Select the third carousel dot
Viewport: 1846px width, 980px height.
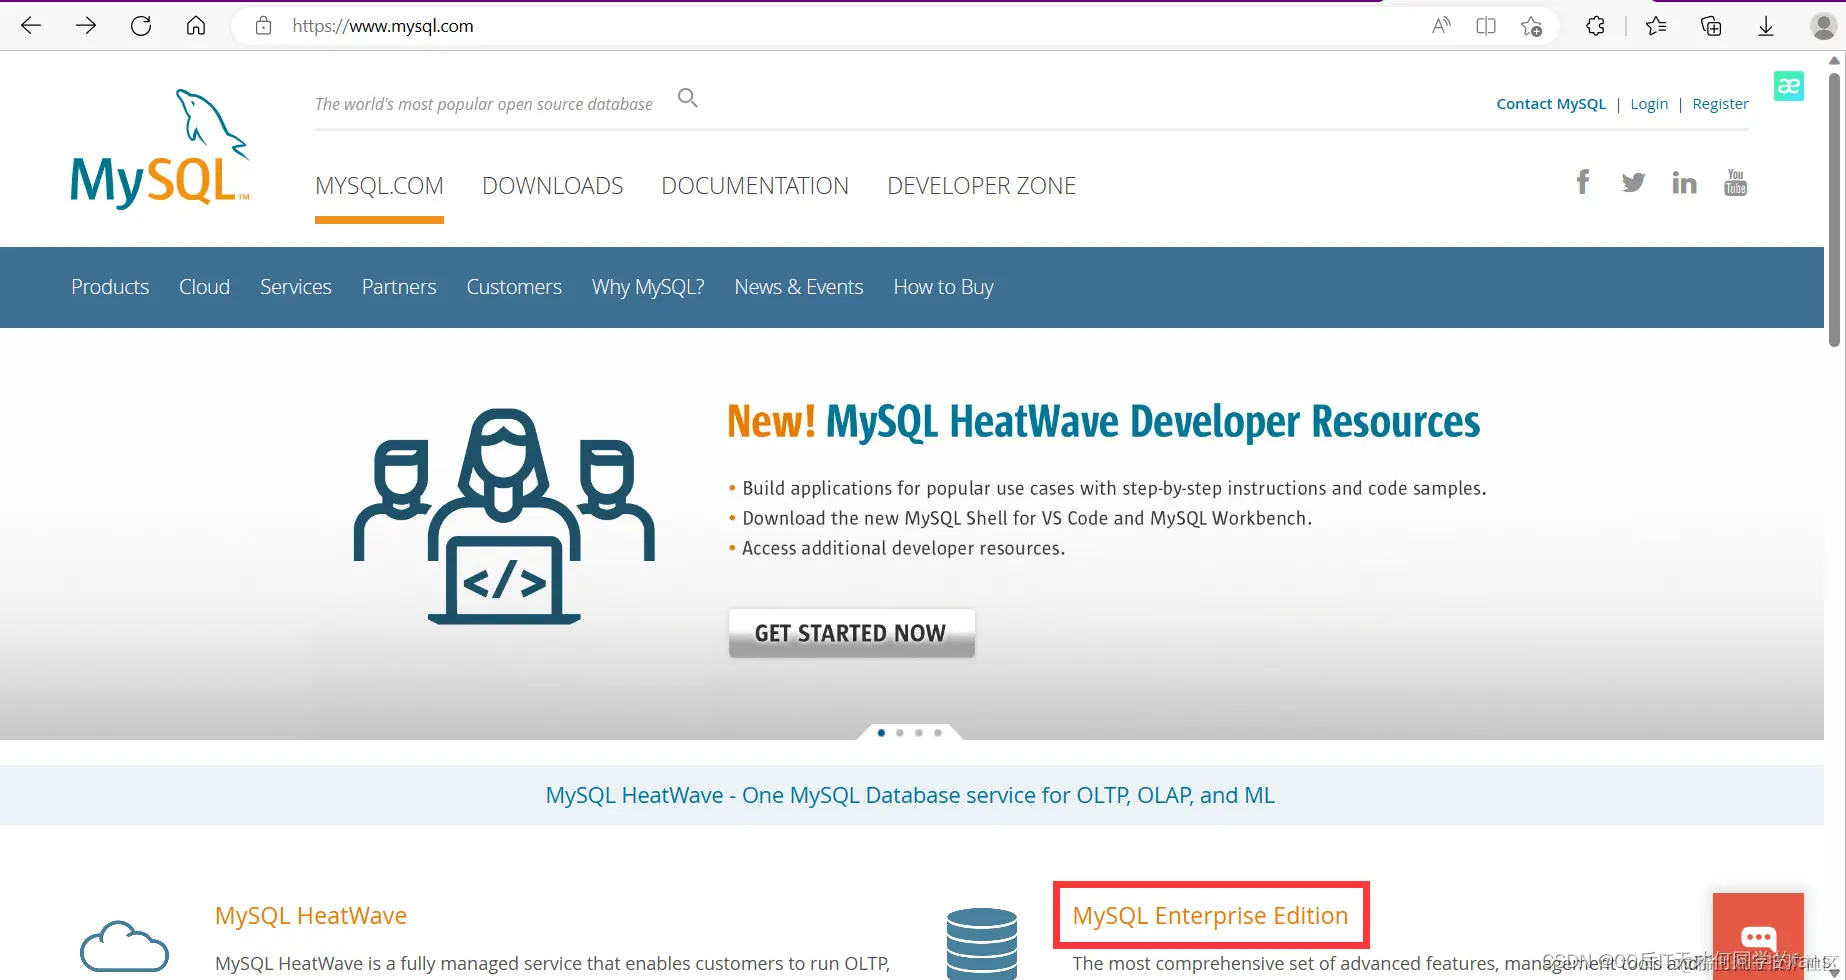pos(919,733)
